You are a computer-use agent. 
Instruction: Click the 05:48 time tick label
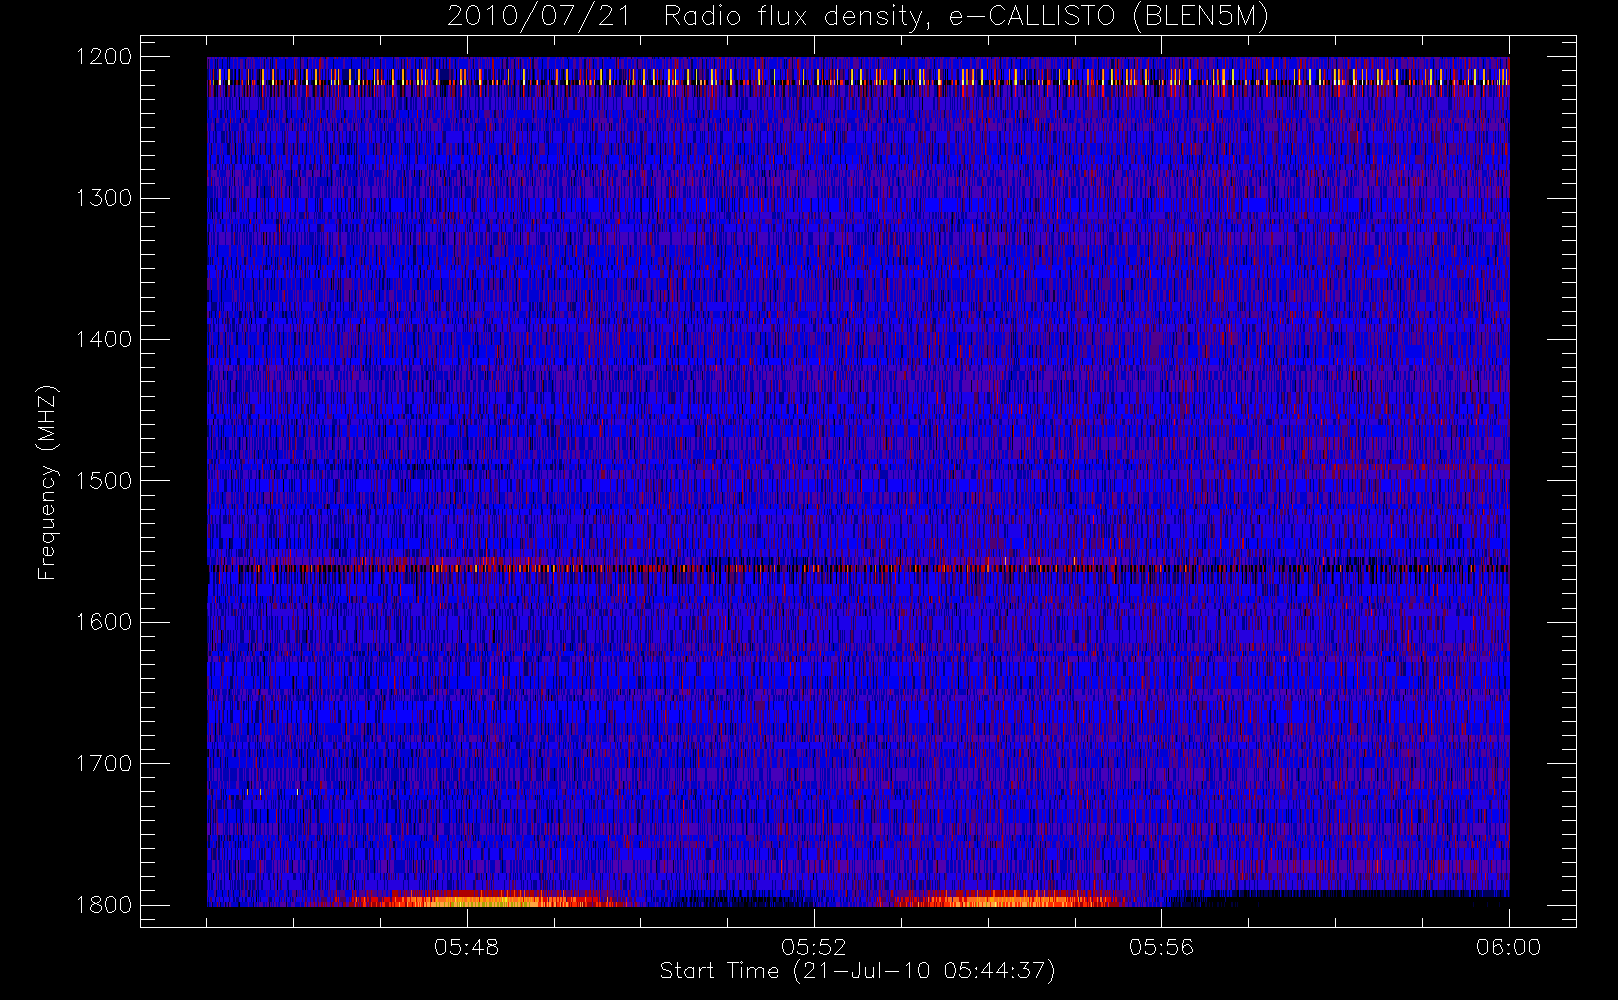[466, 947]
